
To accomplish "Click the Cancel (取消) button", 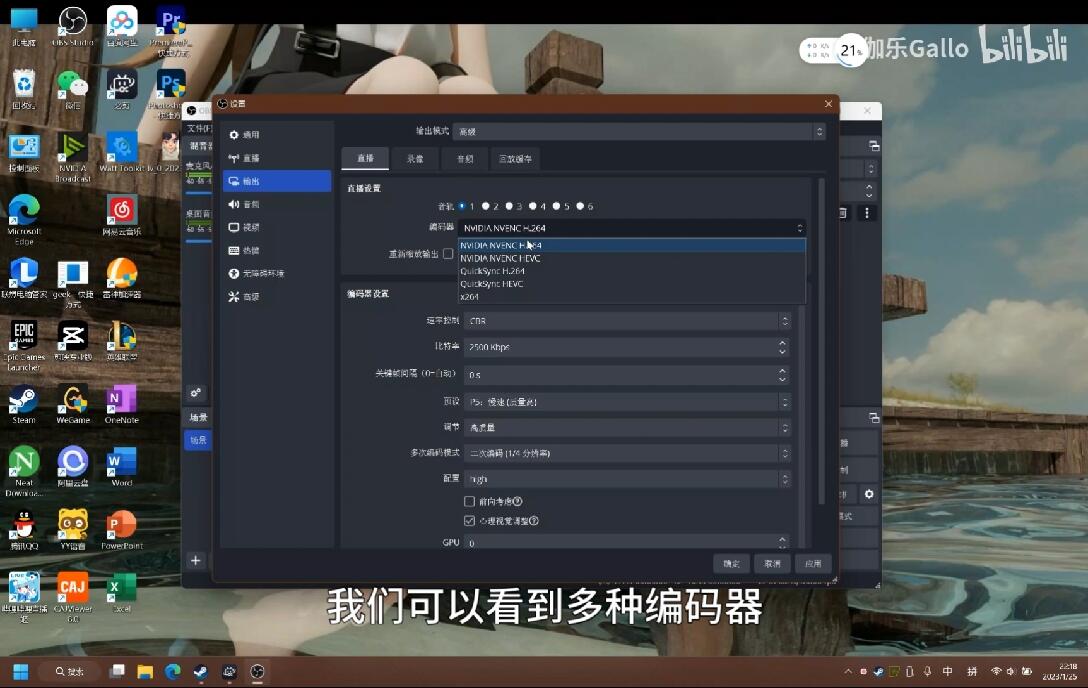I will point(772,563).
